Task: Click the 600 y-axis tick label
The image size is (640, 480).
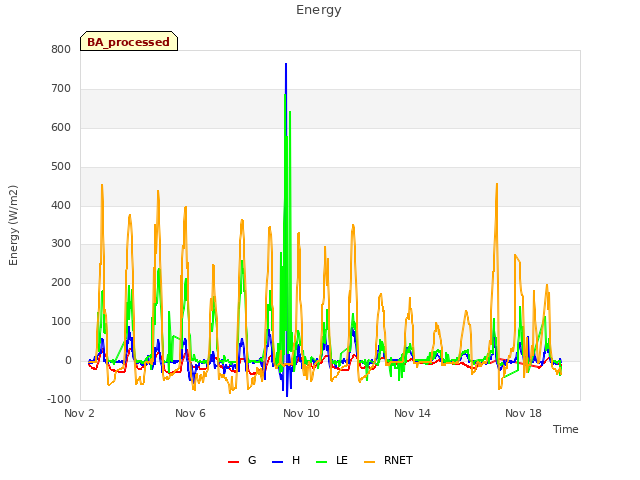Action: 61,128
